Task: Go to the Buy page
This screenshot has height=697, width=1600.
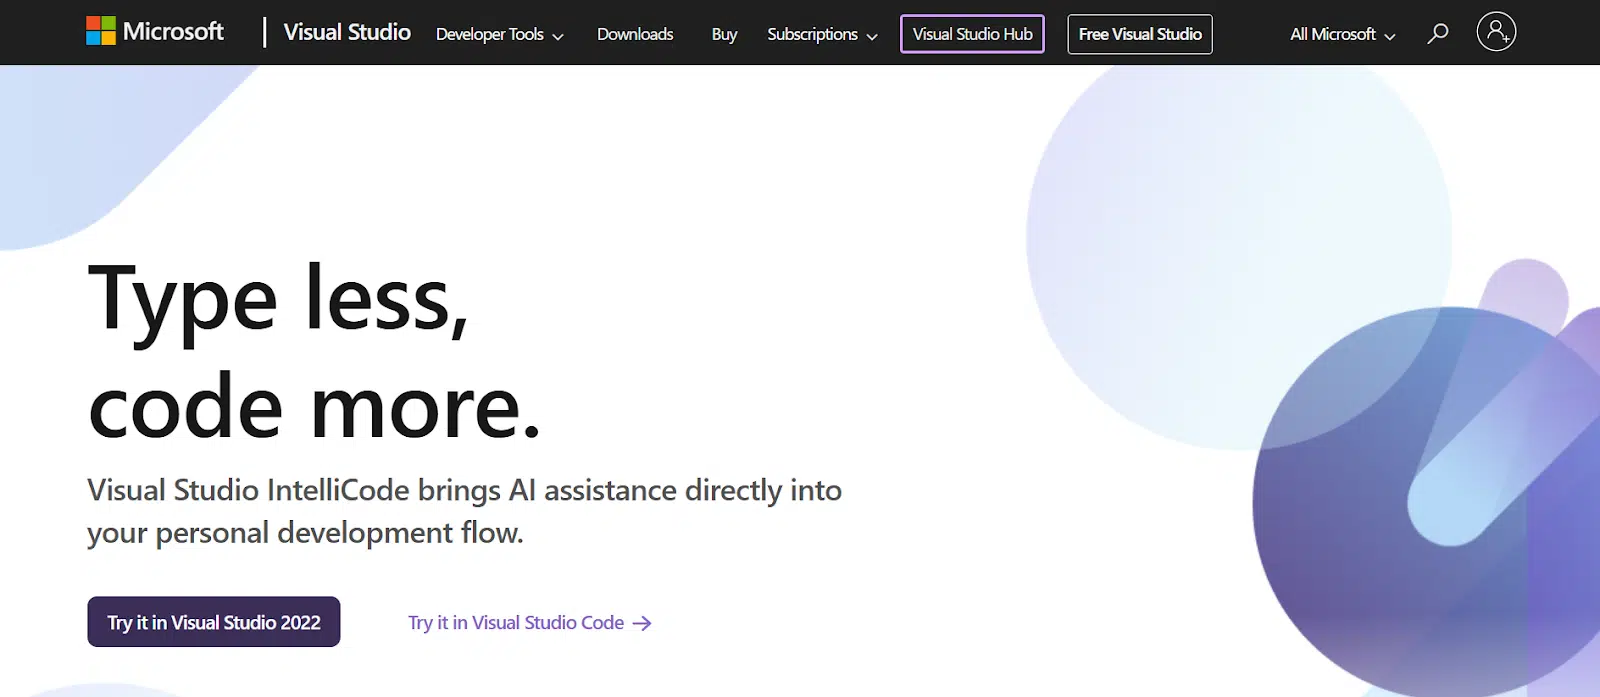Action: point(724,34)
